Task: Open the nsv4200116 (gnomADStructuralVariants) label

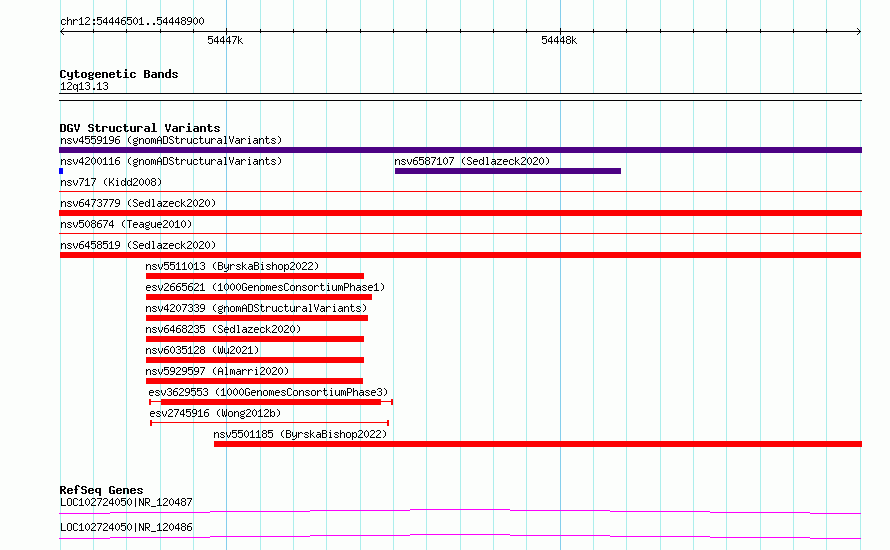Action: click(x=171, y=161)
